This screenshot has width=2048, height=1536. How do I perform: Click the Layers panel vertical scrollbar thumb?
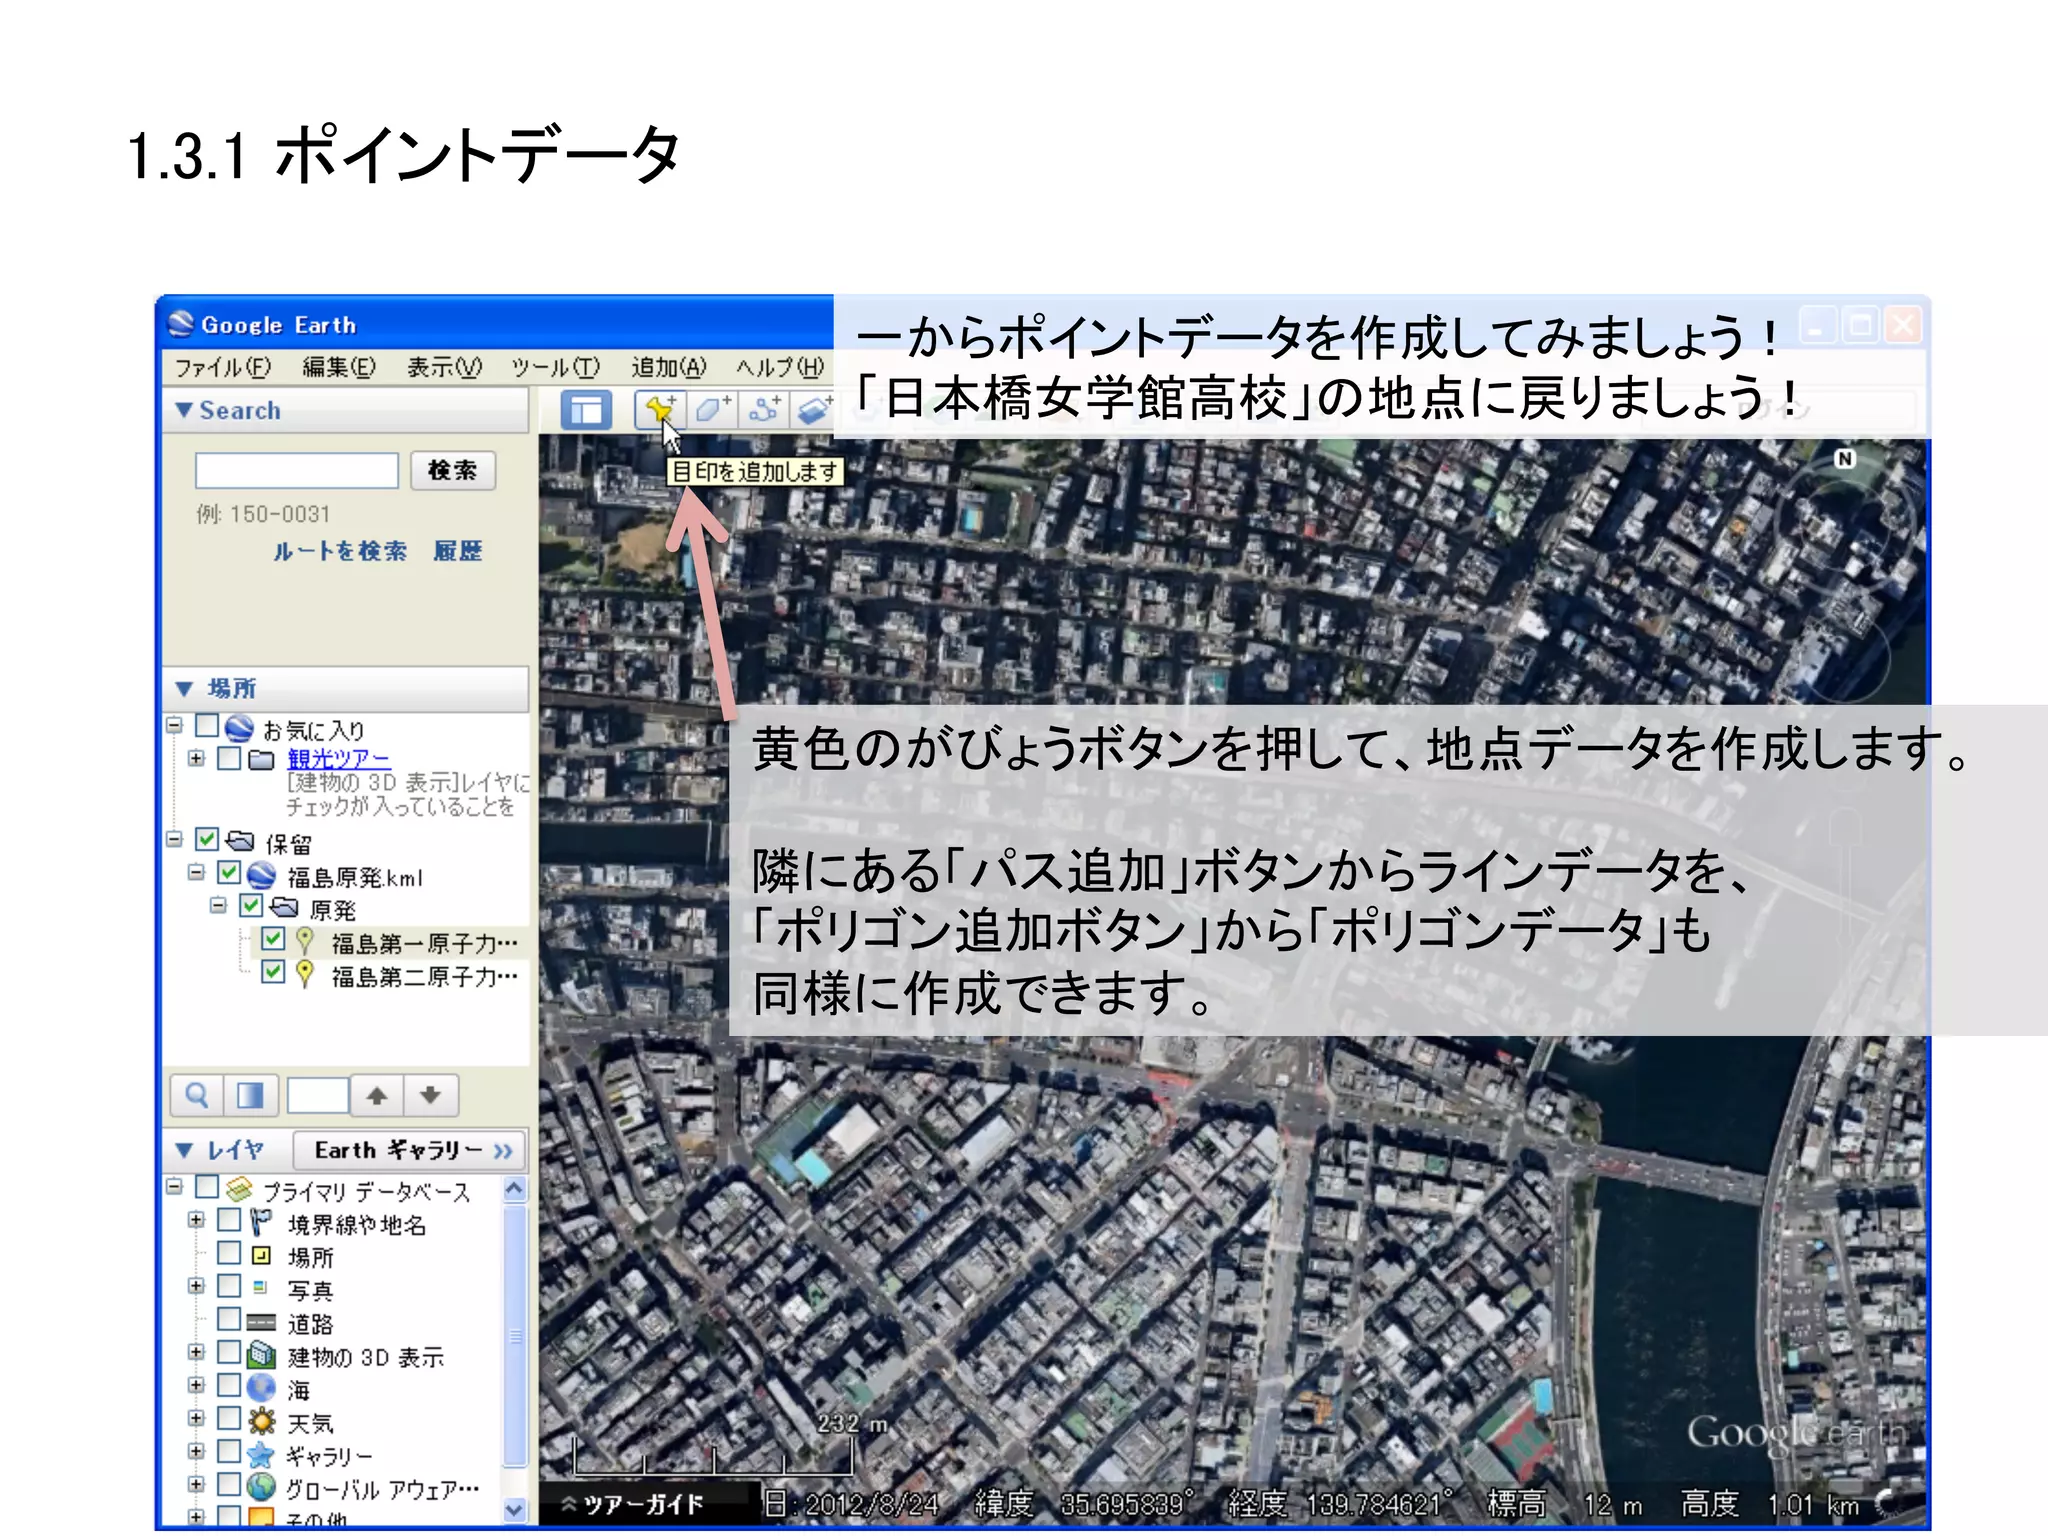pyautogui.click(x=515, y=1337)
